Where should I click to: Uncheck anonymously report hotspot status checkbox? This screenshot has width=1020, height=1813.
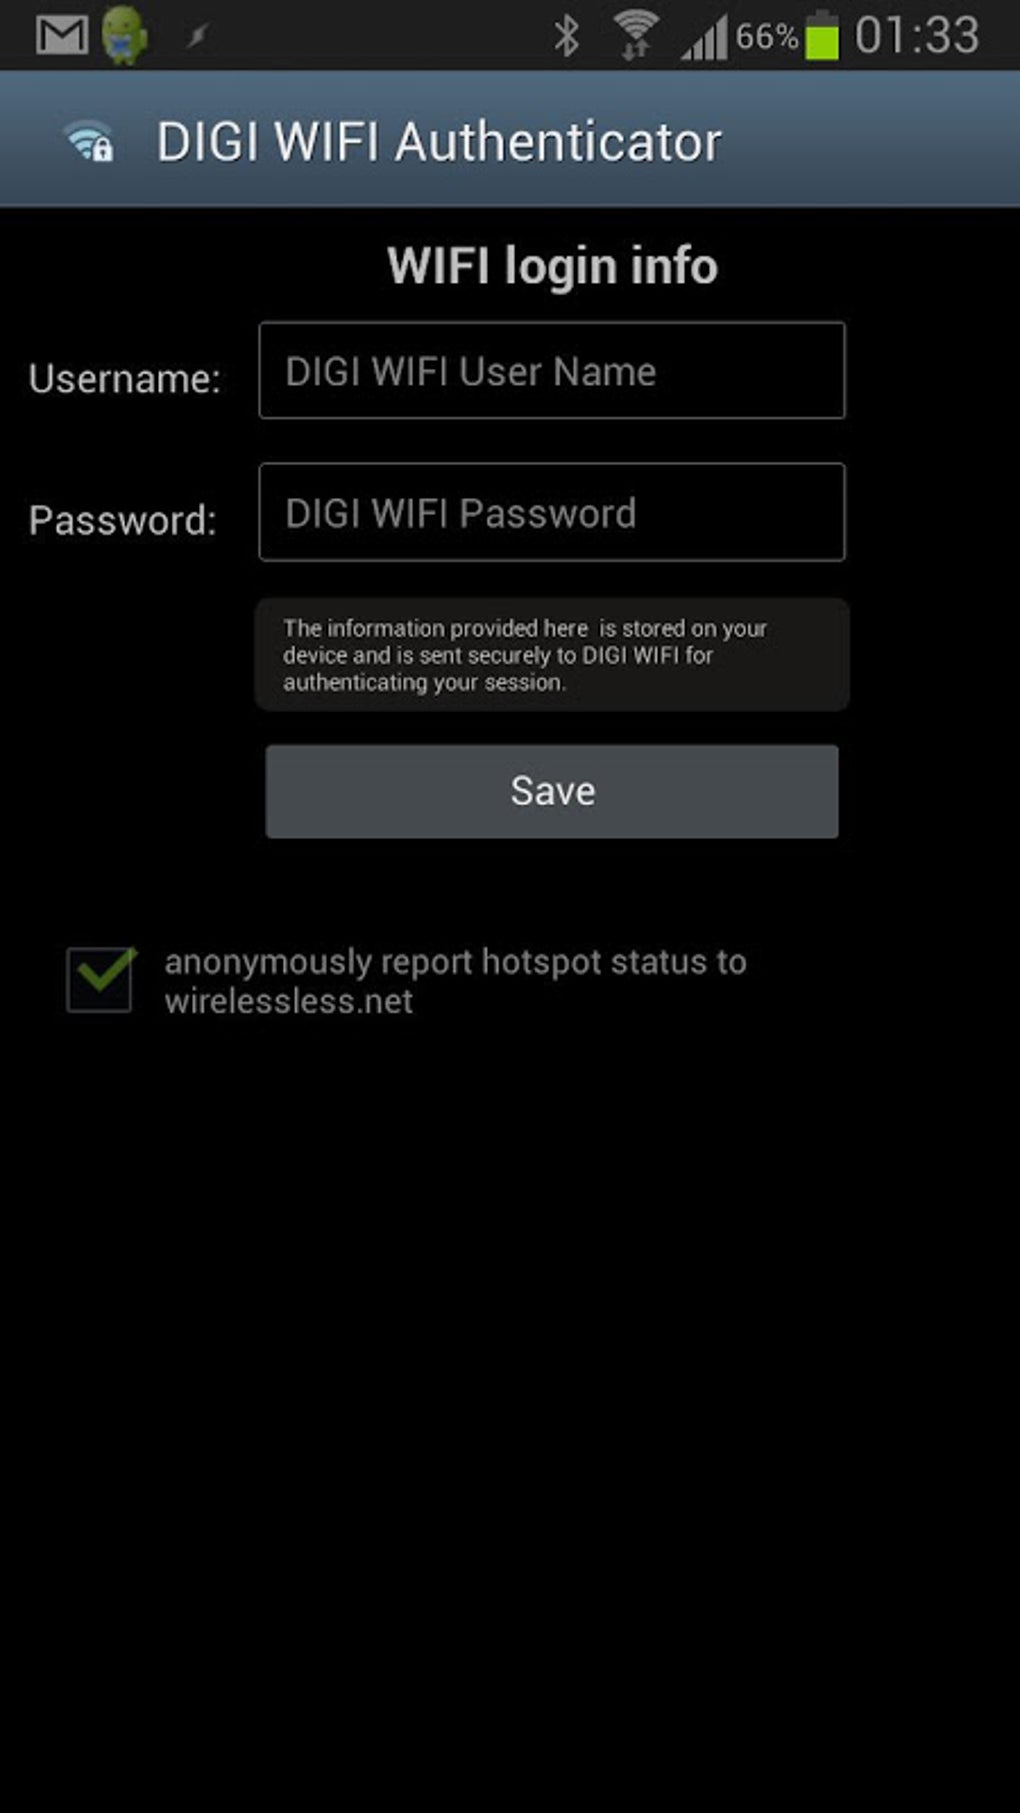click(x=100, y=979)
